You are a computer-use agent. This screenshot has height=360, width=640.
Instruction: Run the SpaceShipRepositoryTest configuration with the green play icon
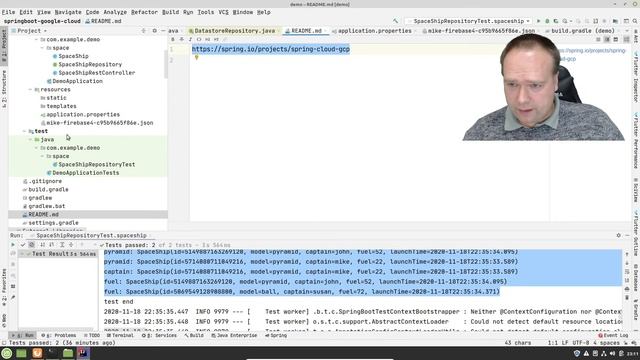point(538,21)
